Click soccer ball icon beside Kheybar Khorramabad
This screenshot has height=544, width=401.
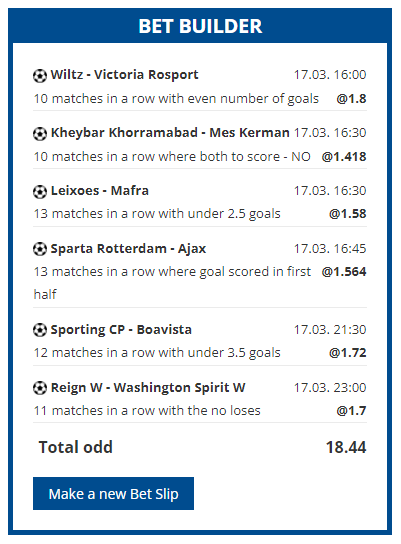tap(40, 134)
